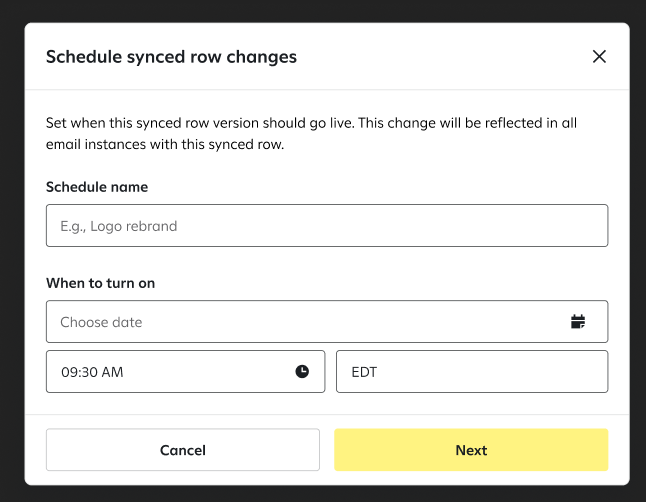The height and width of the screenshot is (502, 646).
Task: Click the "Schedule name" field label
Action: pyautogui.click(x=97, y=187)
